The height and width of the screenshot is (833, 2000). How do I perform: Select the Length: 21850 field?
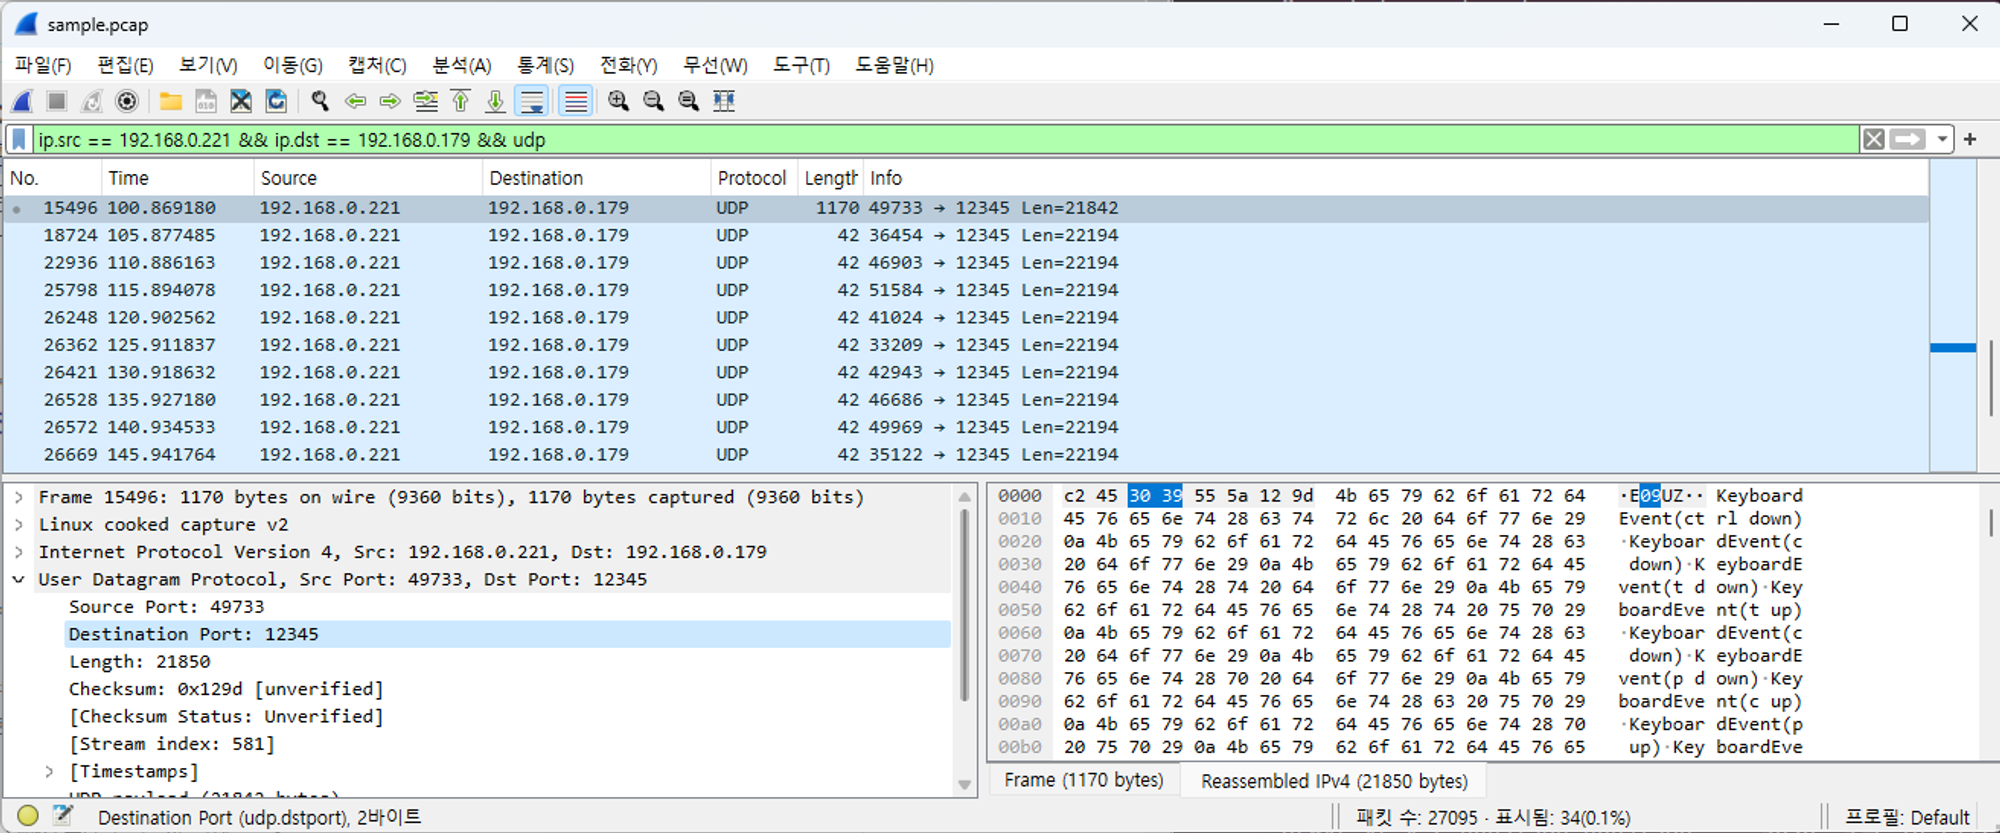click(x=507, y=662)
